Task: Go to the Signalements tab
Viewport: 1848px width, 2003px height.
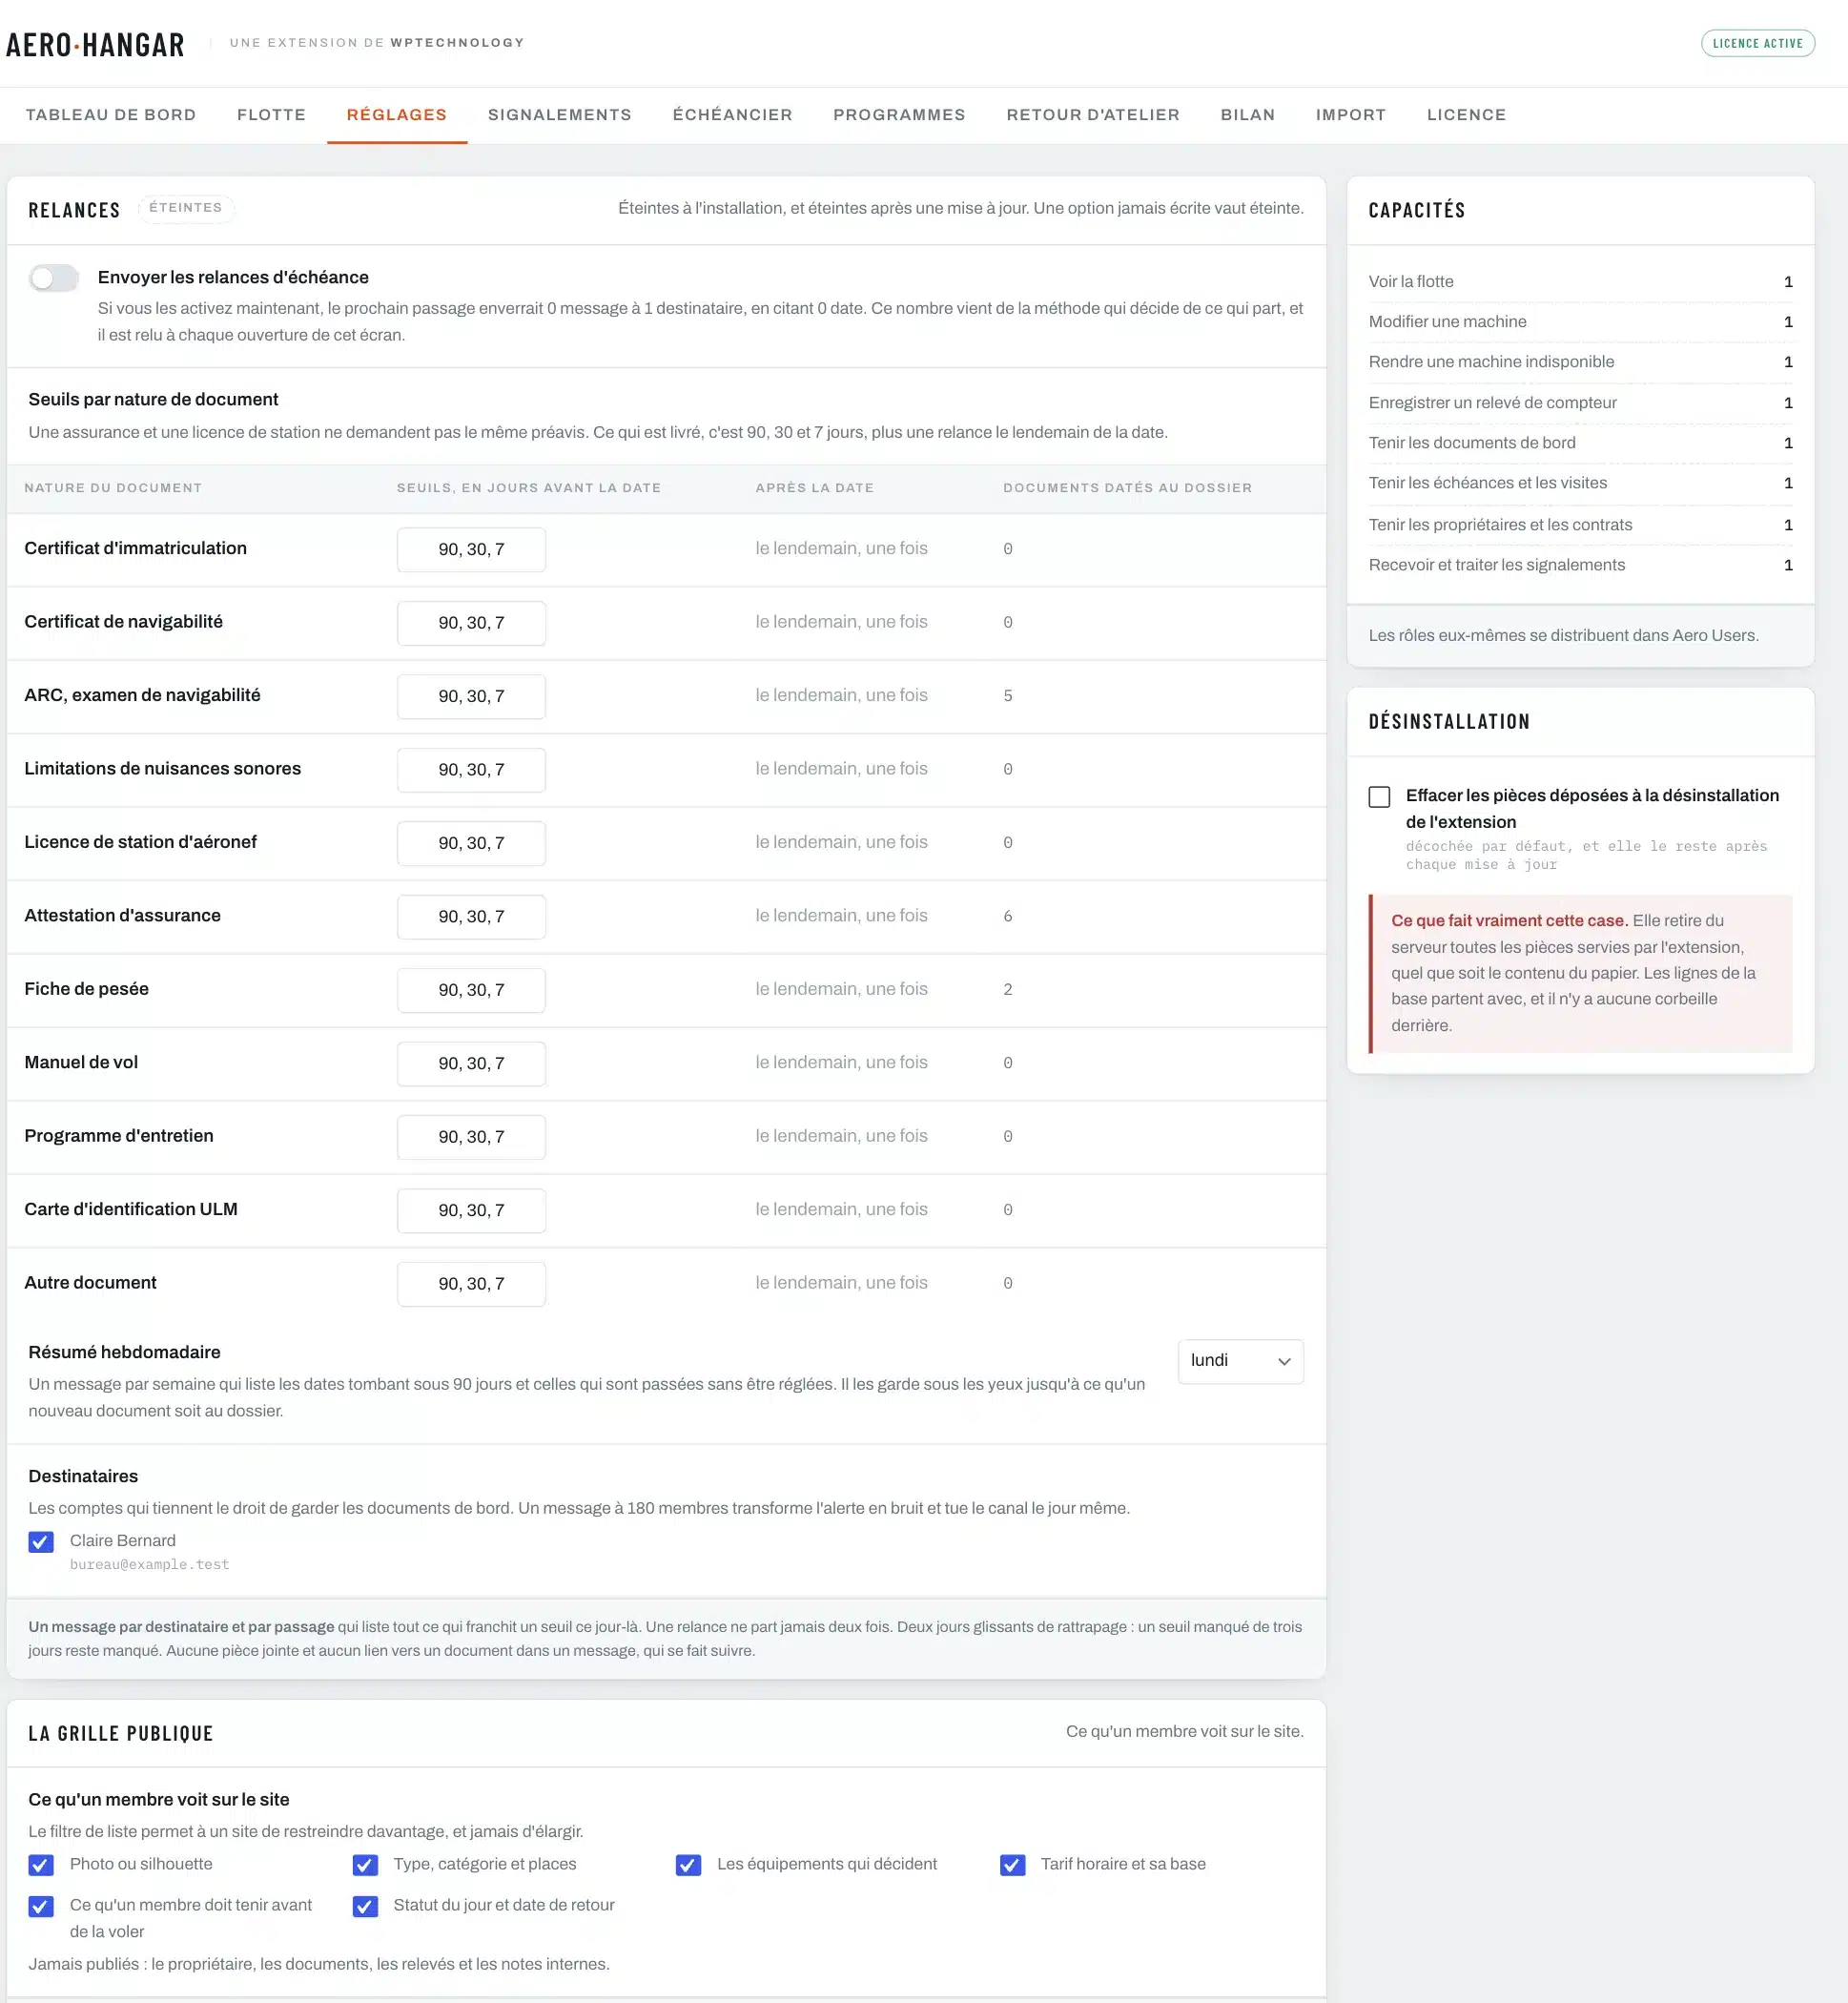Action: click(560, 115)
